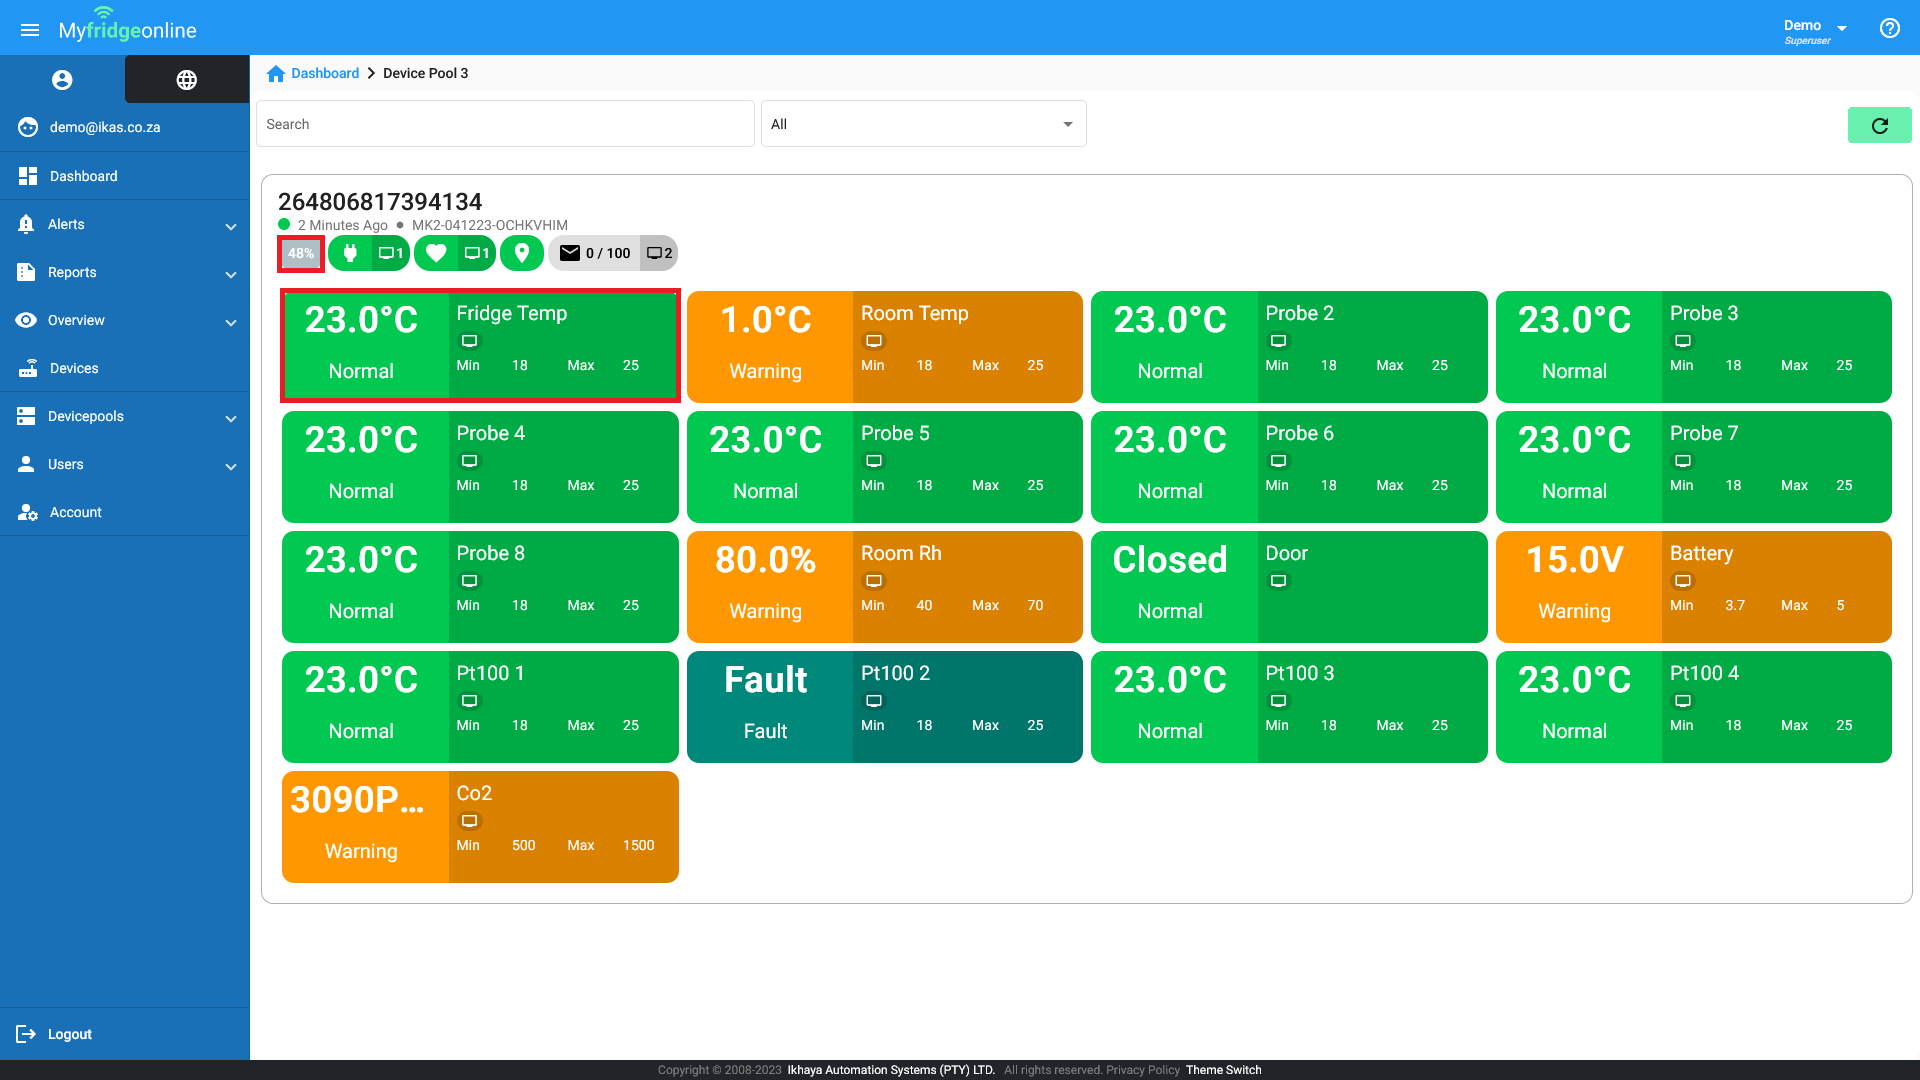Viewport: 1920px width, 1080px height.
Task: Click into the Search field
Action: pos(505,124)
